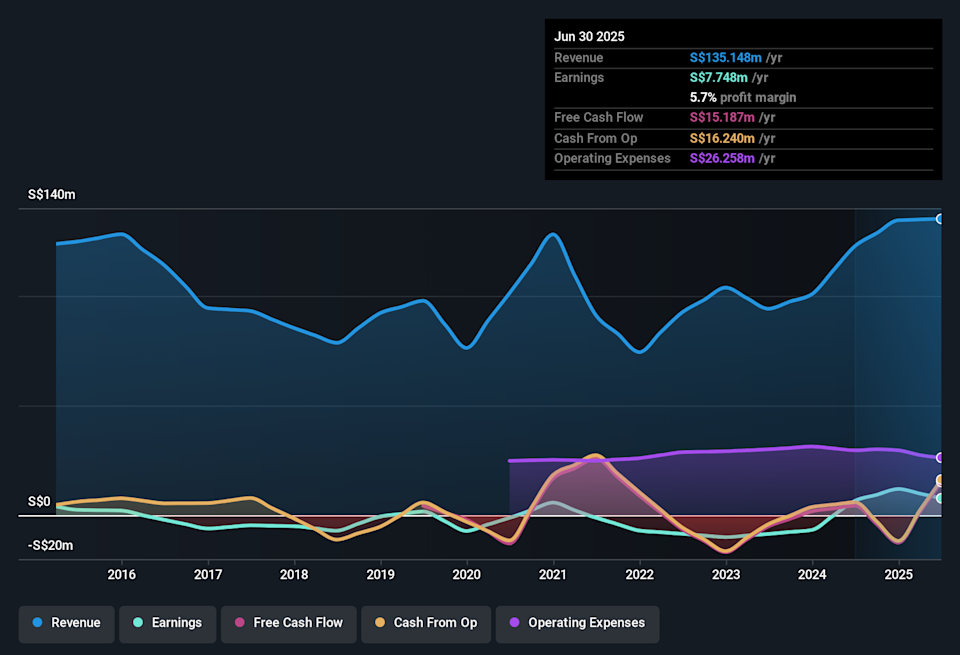Click the Jun 30 2025 tooltip header
This screenshot has width=960, height=655.
coord(588,36)
